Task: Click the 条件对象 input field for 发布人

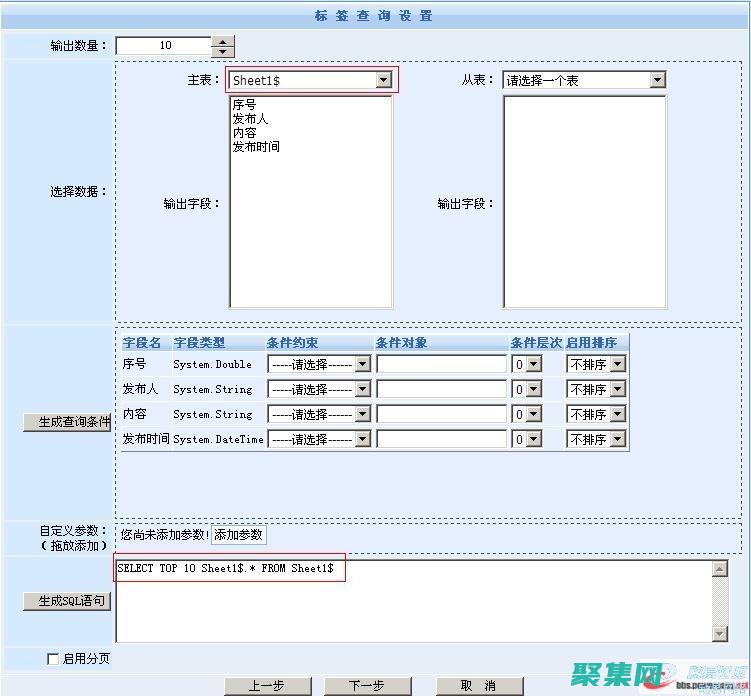Action: (x=441, y=389)
